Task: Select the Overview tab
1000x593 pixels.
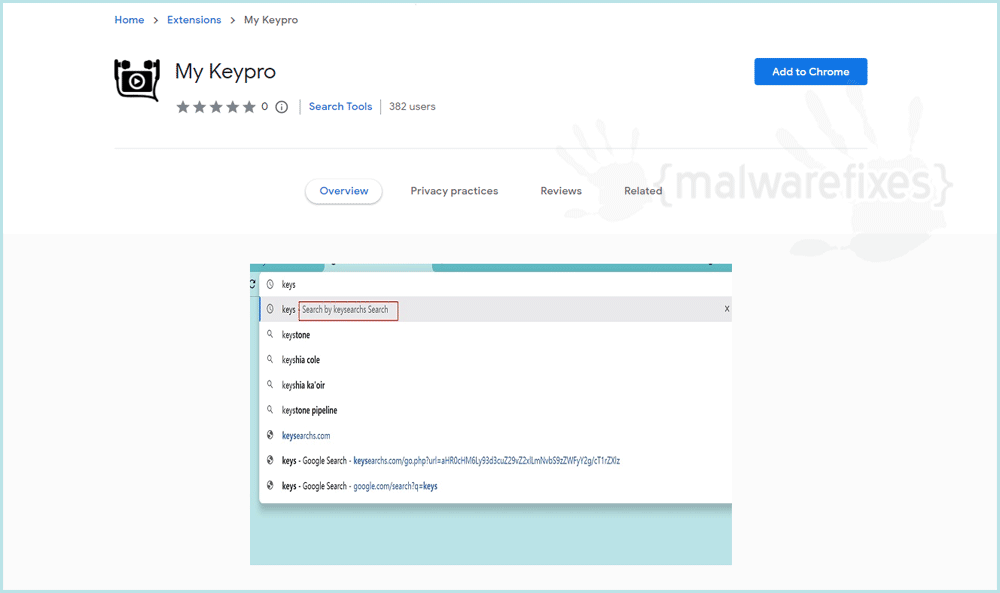Action: [344, 191]
